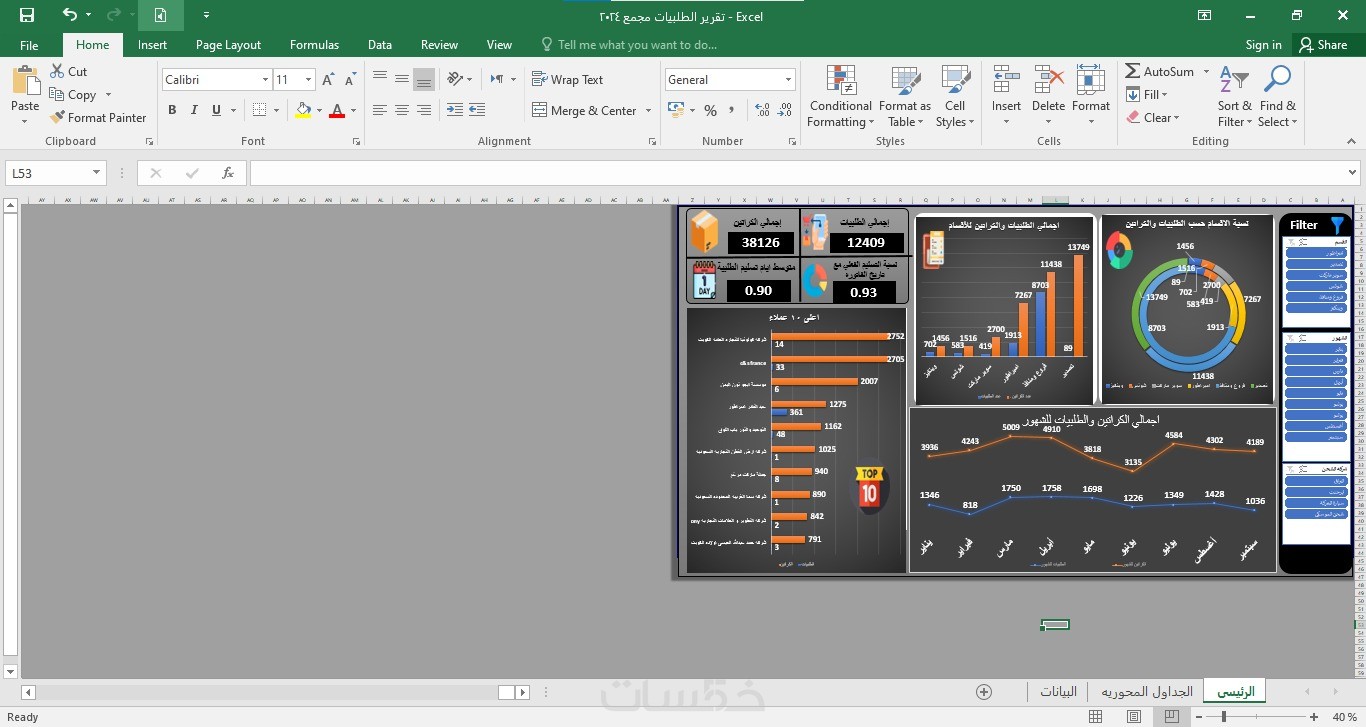Viewport: 1366px width, 727px height.
Task: Switch to the Data ribbon tab
Action: click(379, 45)
